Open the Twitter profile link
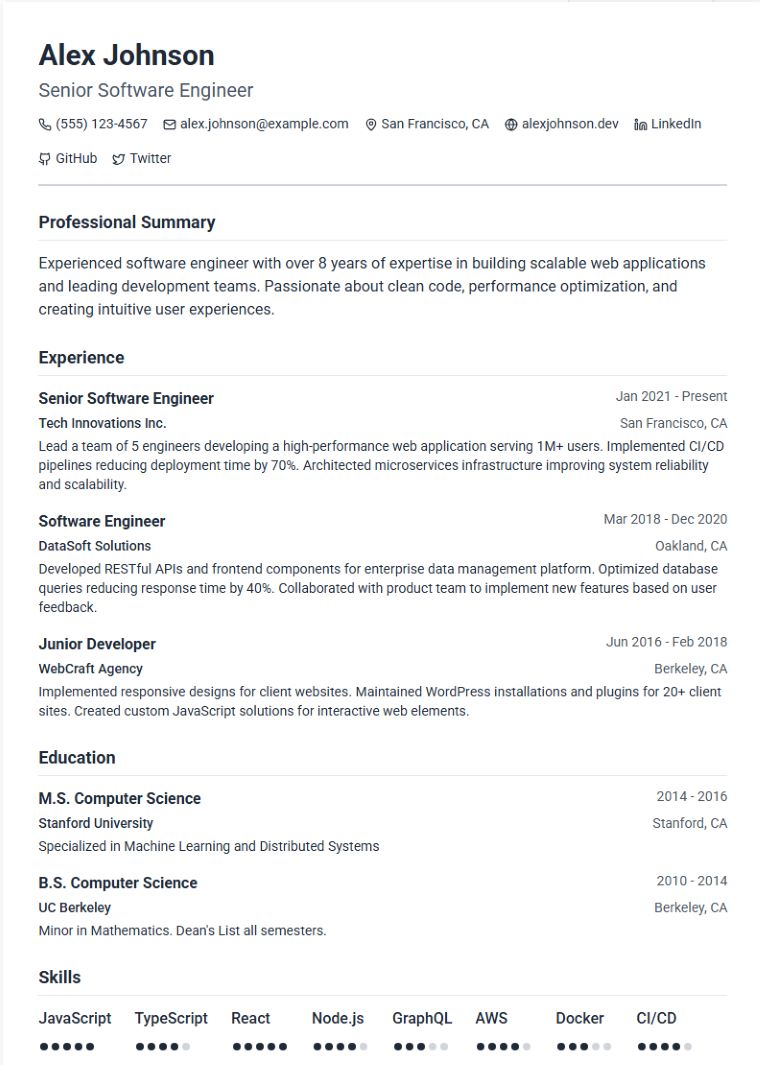This screenshot has height=1065, width=760. (x=150, y=158)
